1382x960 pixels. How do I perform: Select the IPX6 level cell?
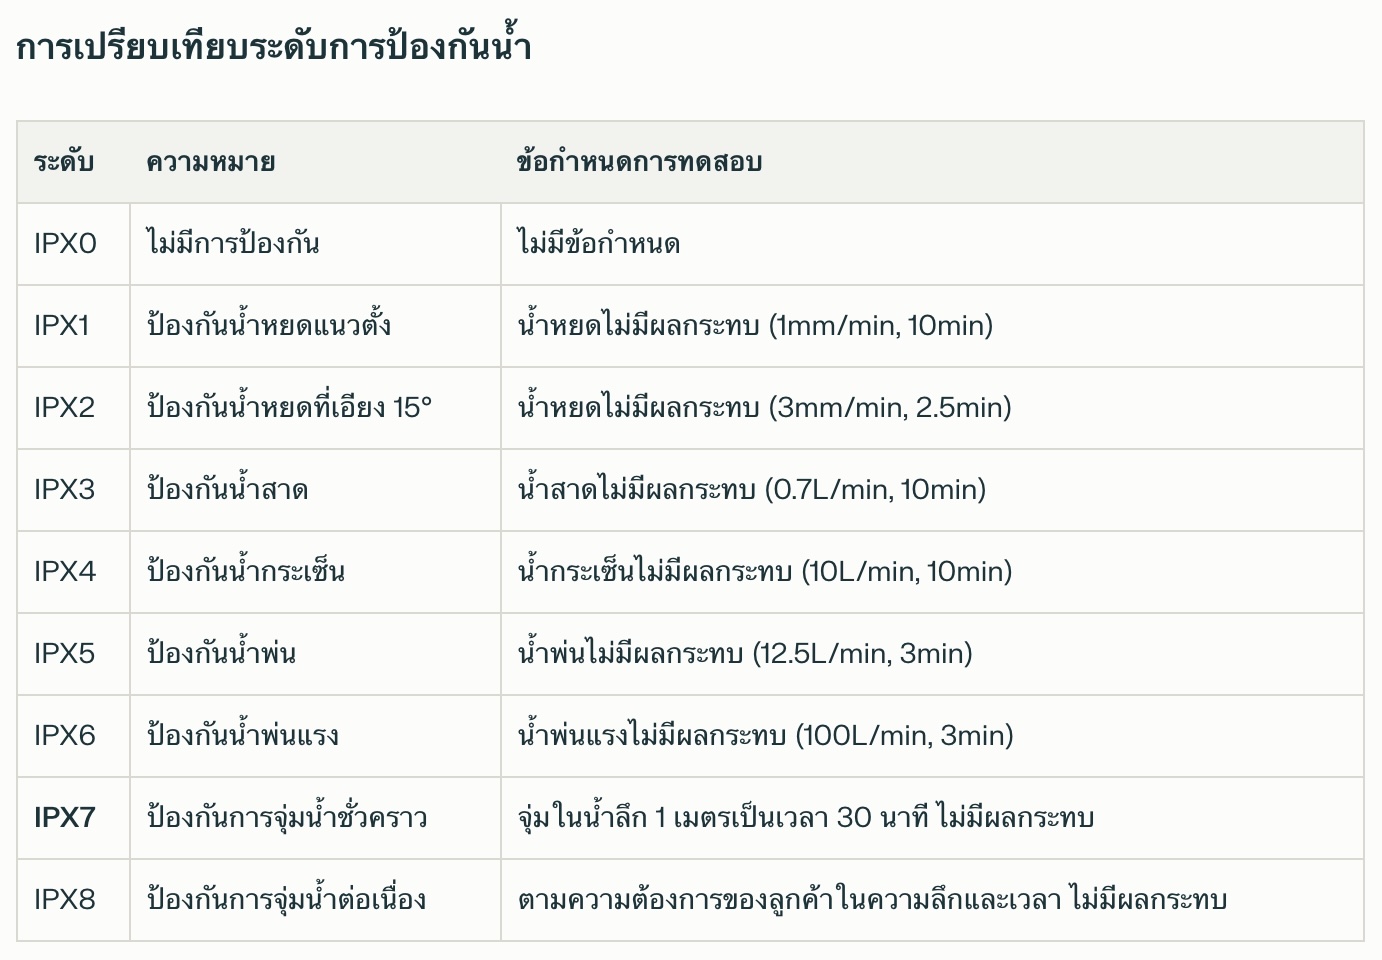pos(65,736)
